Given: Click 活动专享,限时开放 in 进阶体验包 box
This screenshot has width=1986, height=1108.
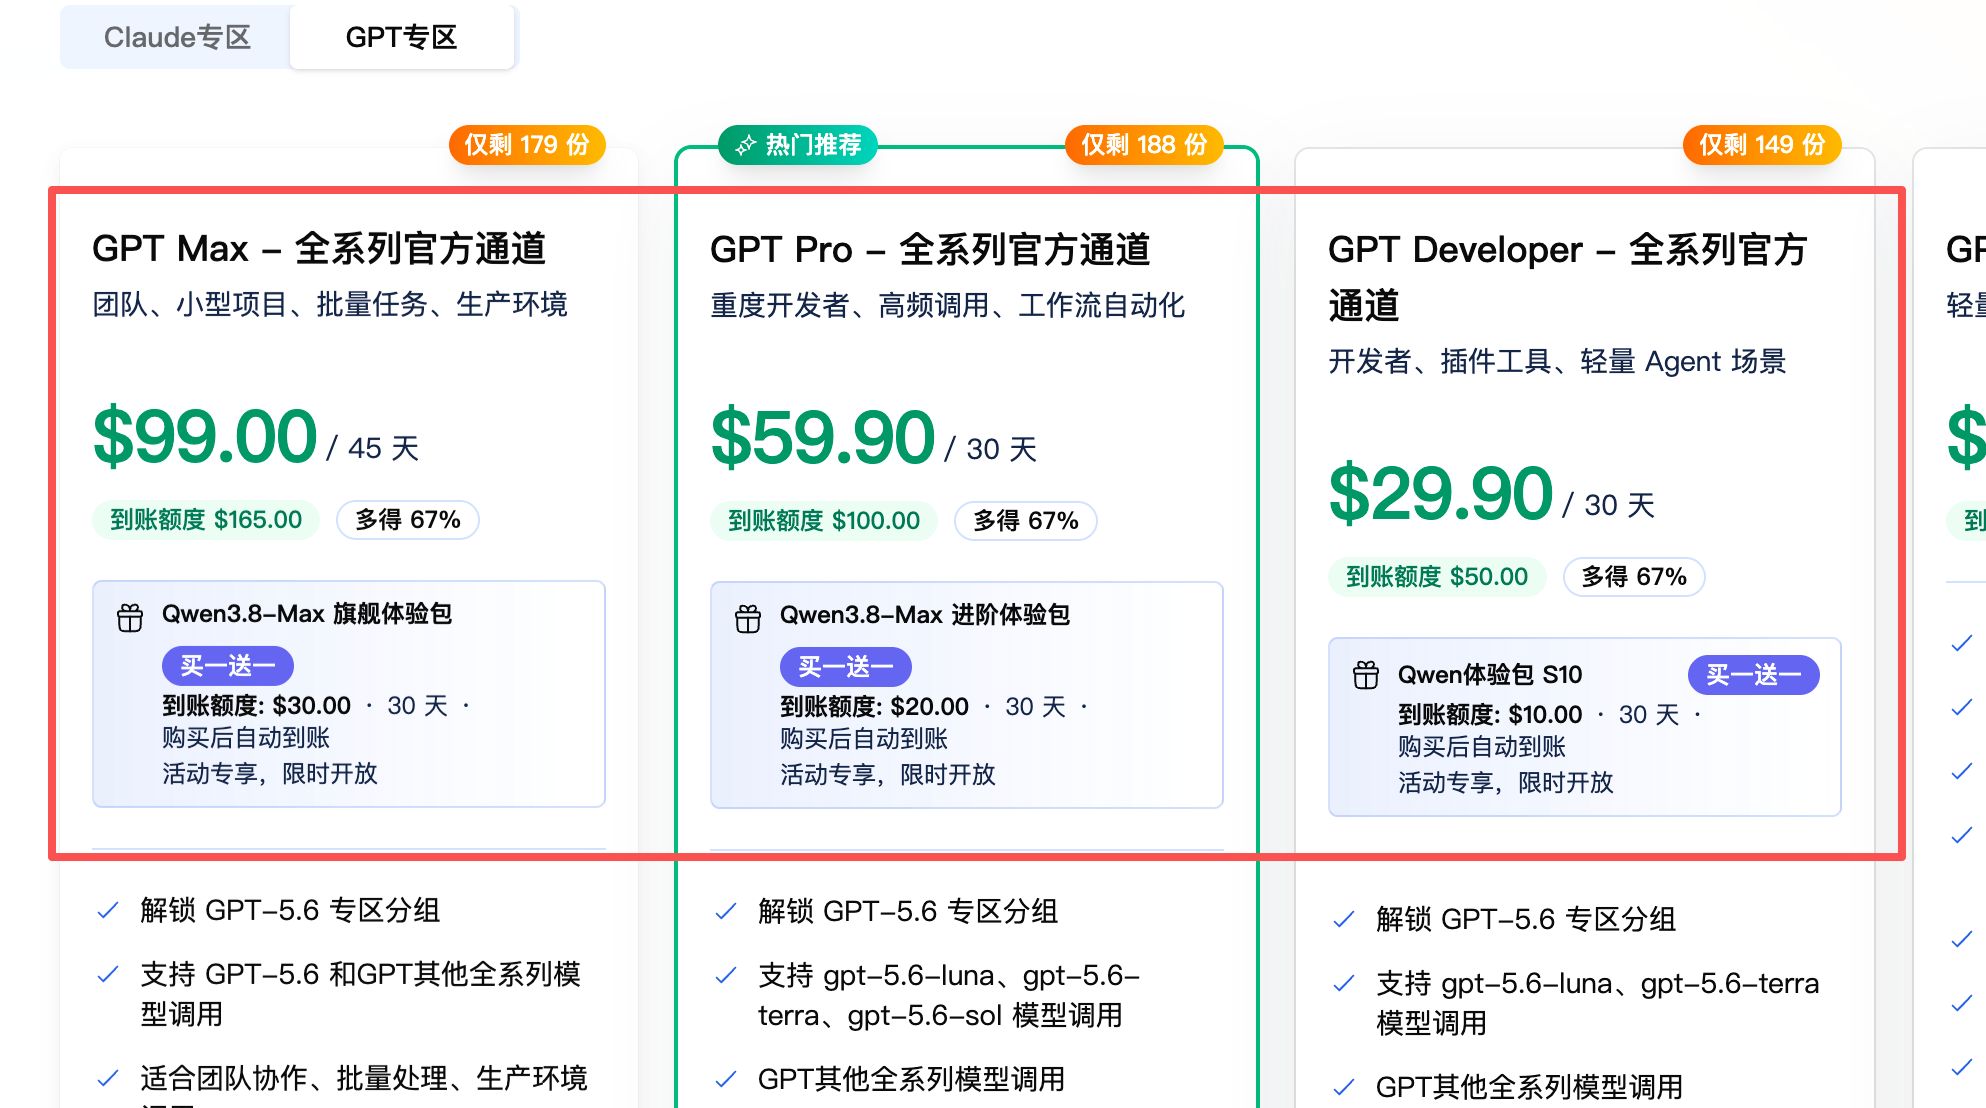Looking at the screenshot, I should click(x=888, y=775).
